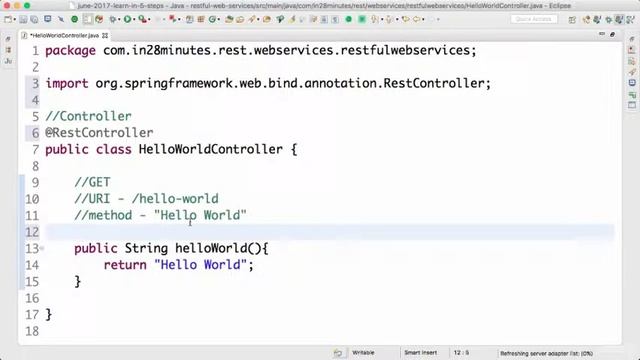Open the External Tools dropdown arrow
Image resolution: width=640 pixels, height=360 pixels.
click(149, 20)
